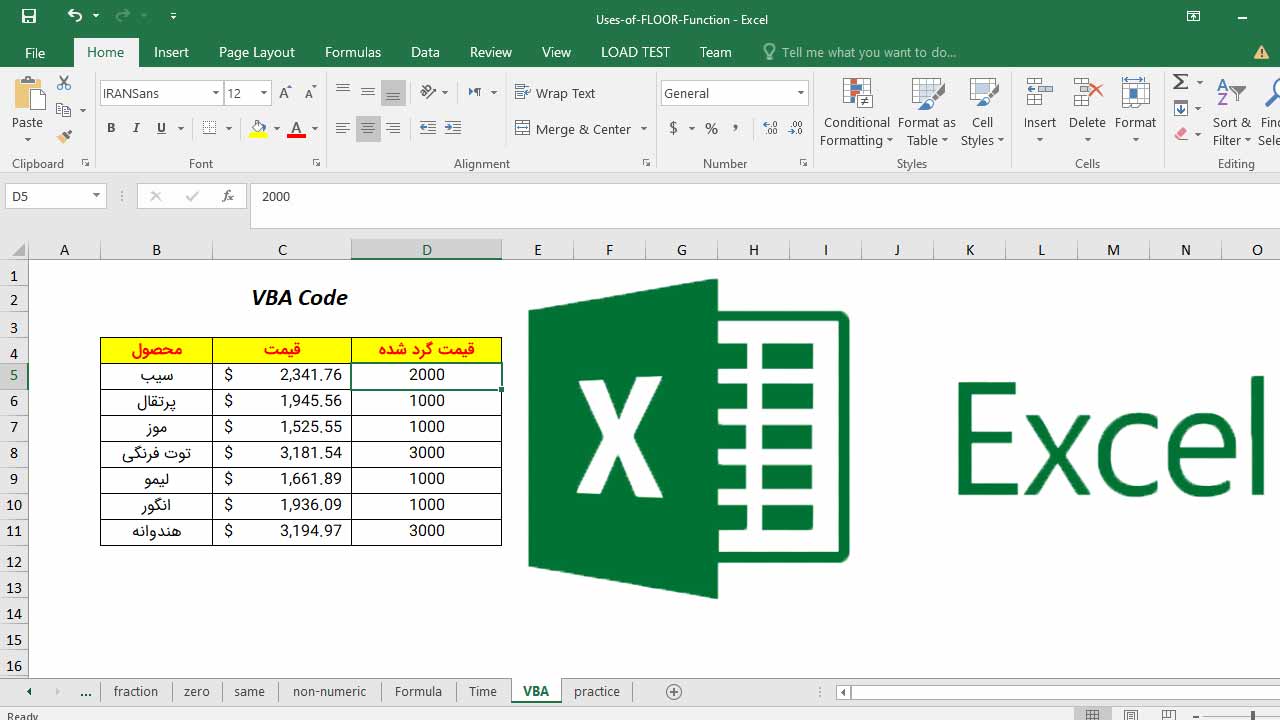The height and width of the screenshot is (720, 1280).
Task: Select column D header
Action: point(426,250)
